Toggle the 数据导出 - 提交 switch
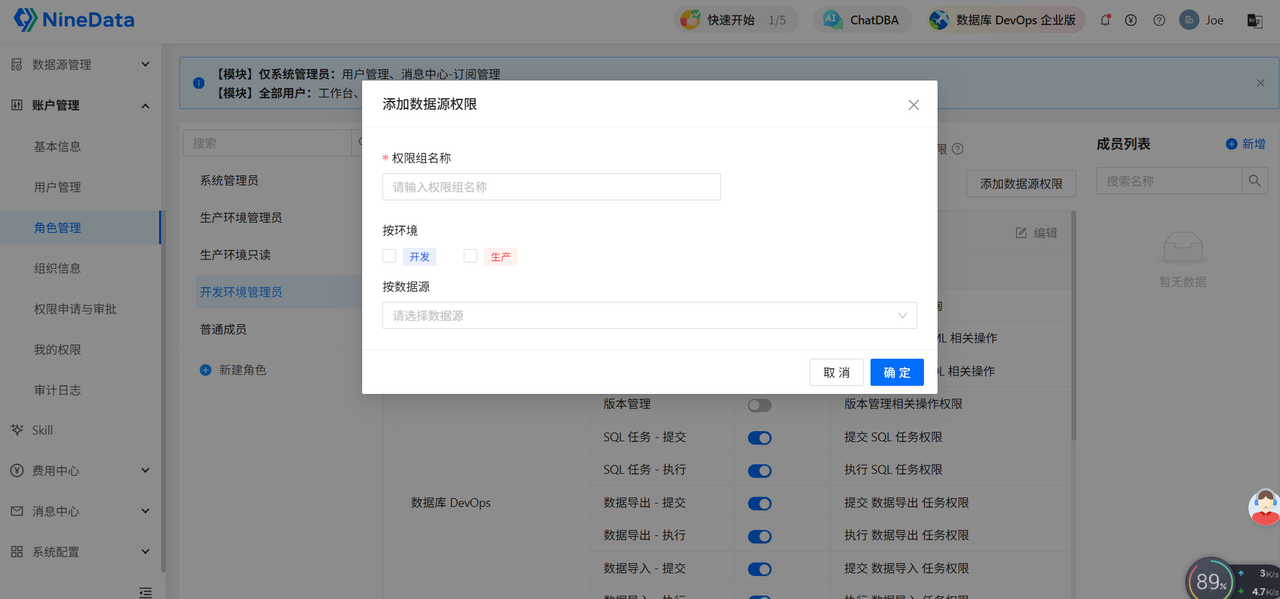The width and height of the screenshot is (1280, 599). point(760,503)
